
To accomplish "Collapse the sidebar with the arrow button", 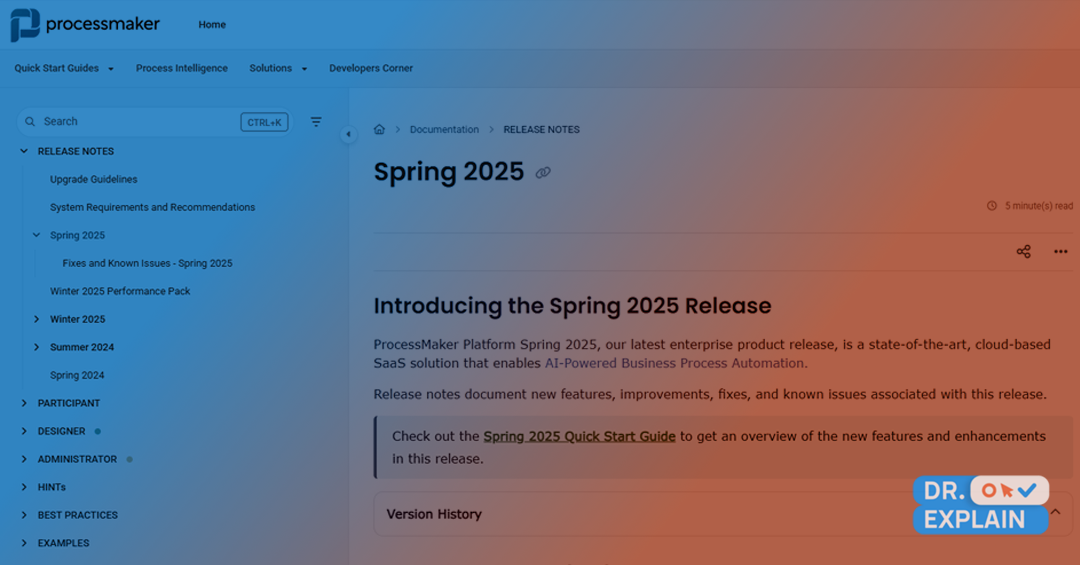I will coord(349,134).
